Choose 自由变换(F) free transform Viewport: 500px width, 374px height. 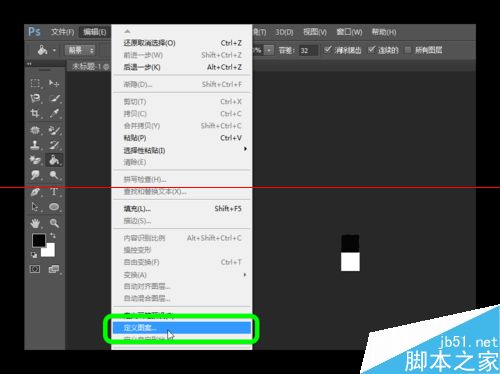click(x=183, y=262)
